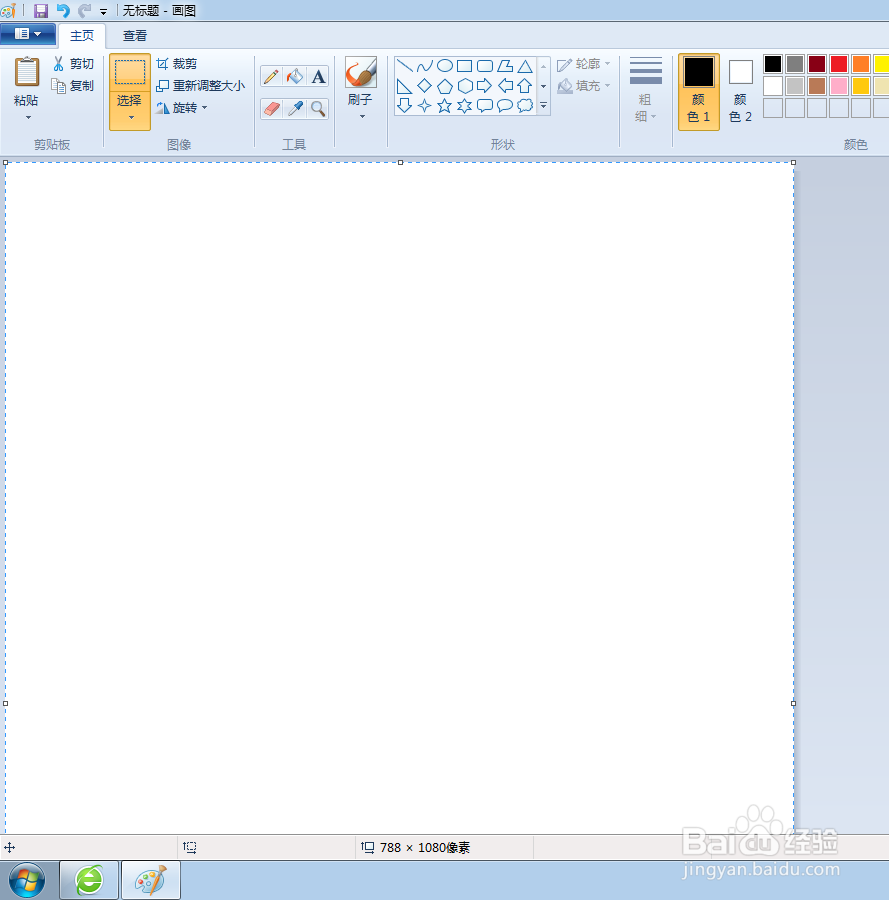Open the blue Paint file menu button

point(28,34)
